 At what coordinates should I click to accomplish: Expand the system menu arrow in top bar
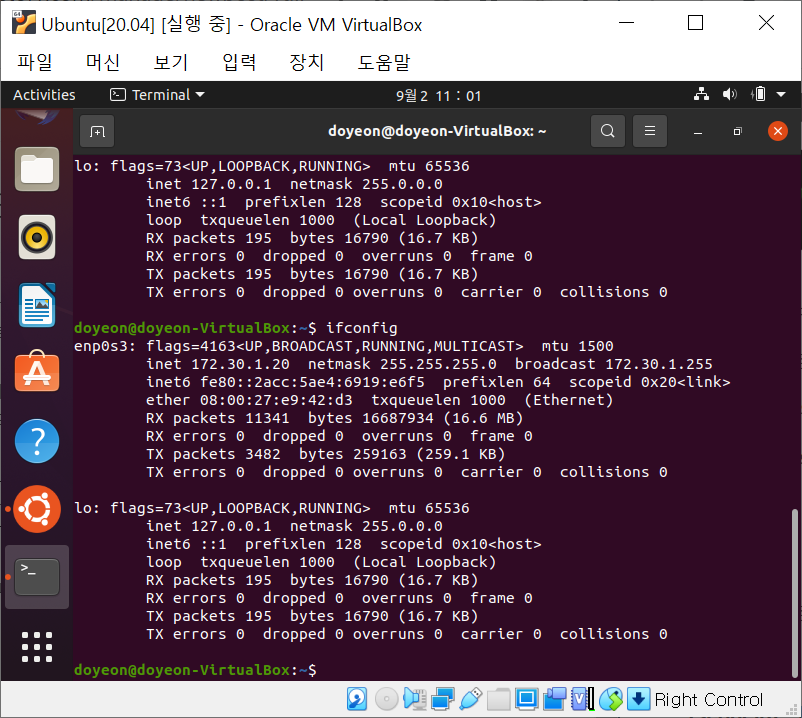click(781, 95)
